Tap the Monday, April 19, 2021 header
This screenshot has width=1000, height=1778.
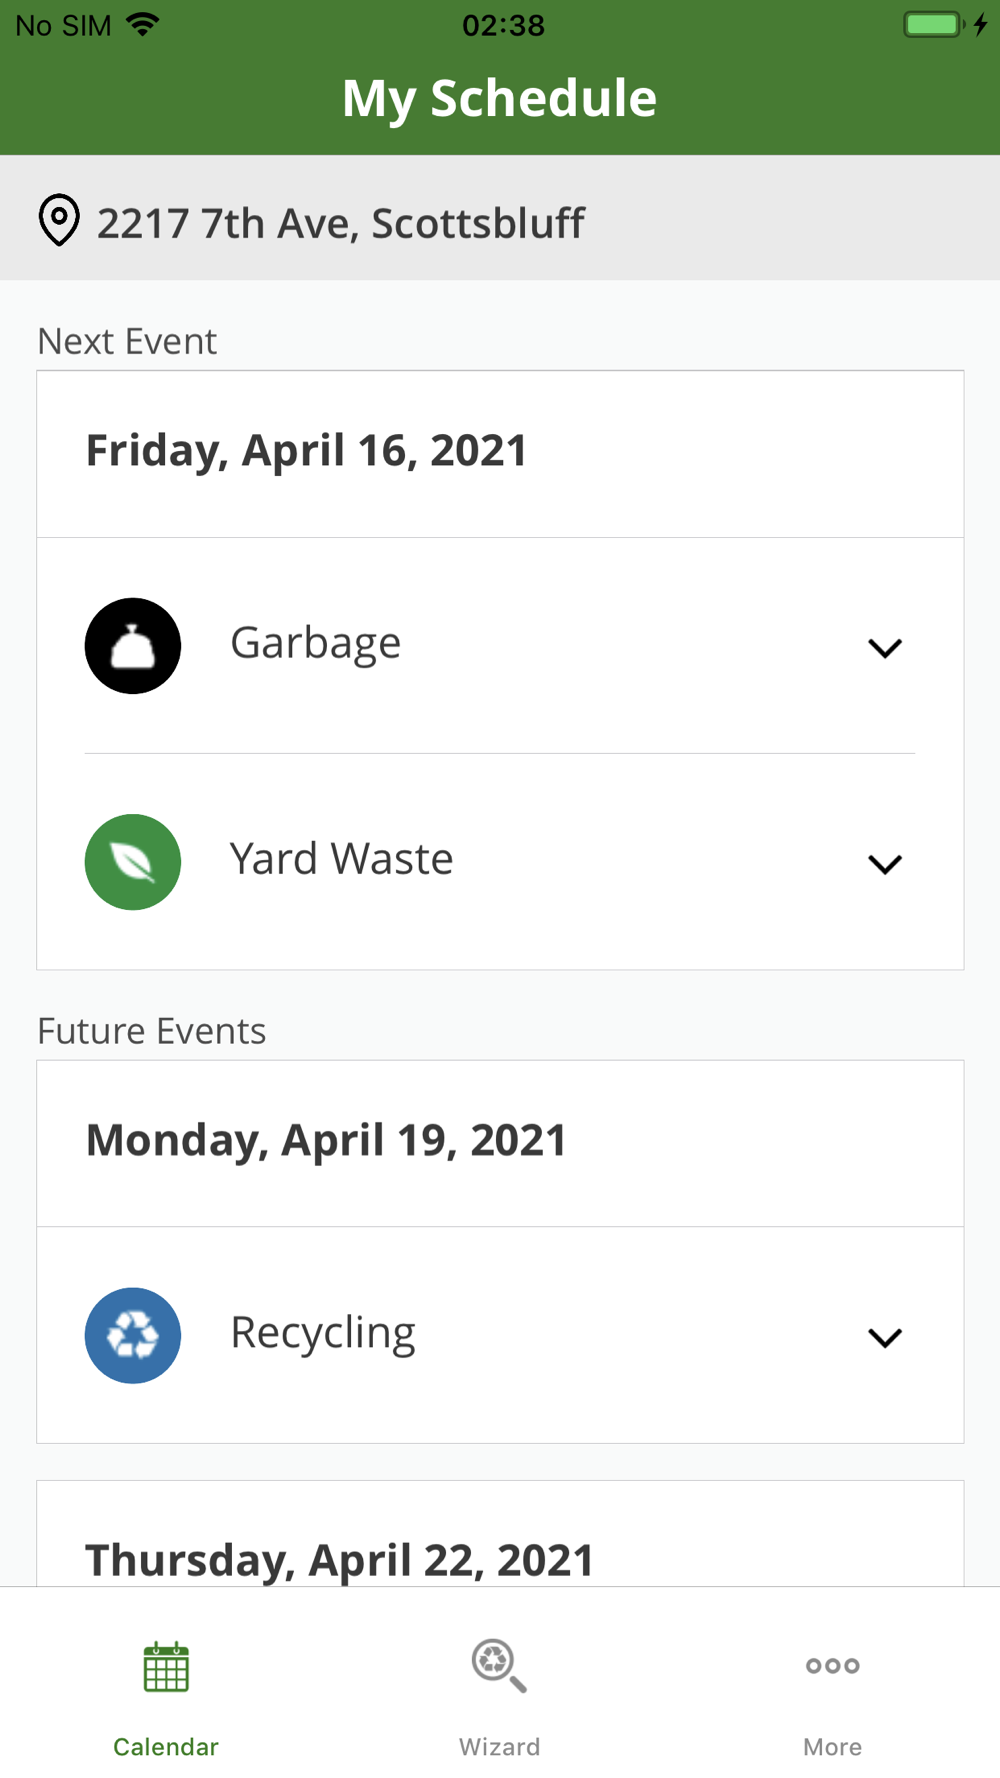[500, 1144]
